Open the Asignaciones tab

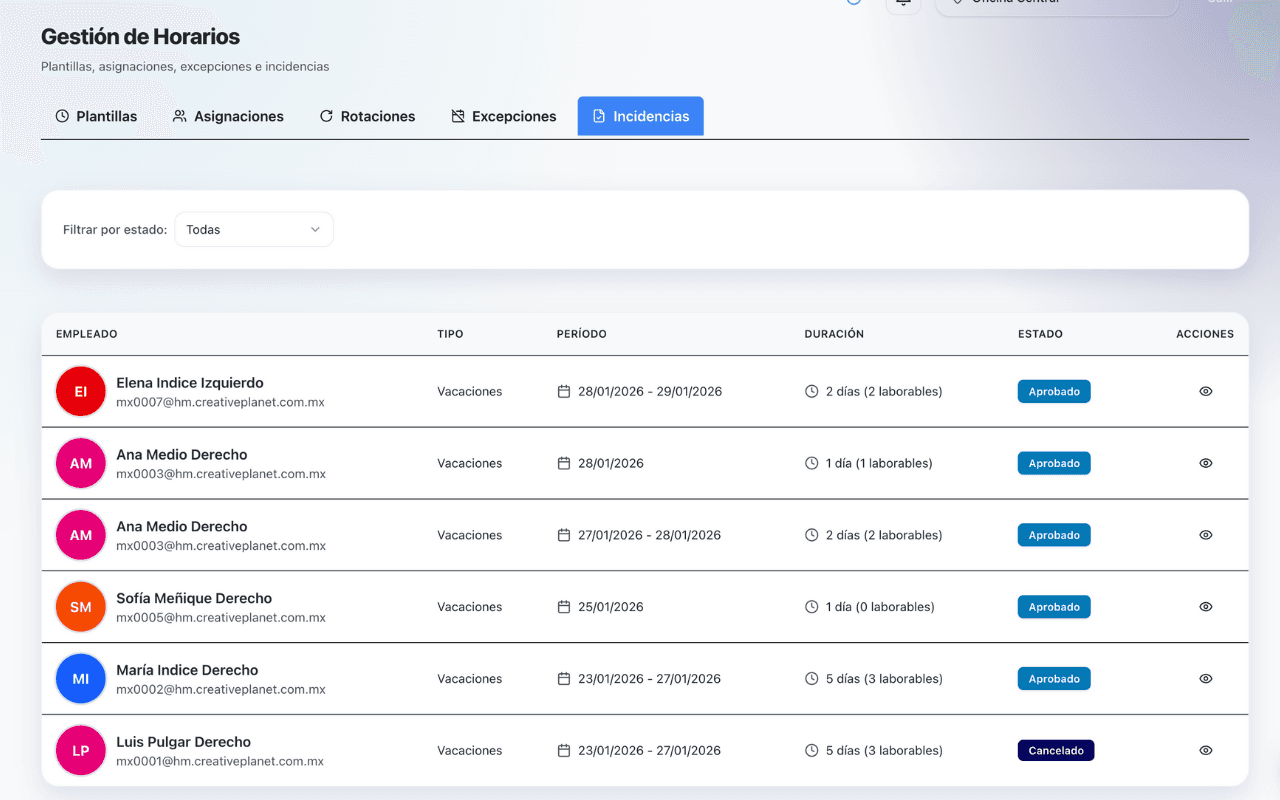[228, 116]
